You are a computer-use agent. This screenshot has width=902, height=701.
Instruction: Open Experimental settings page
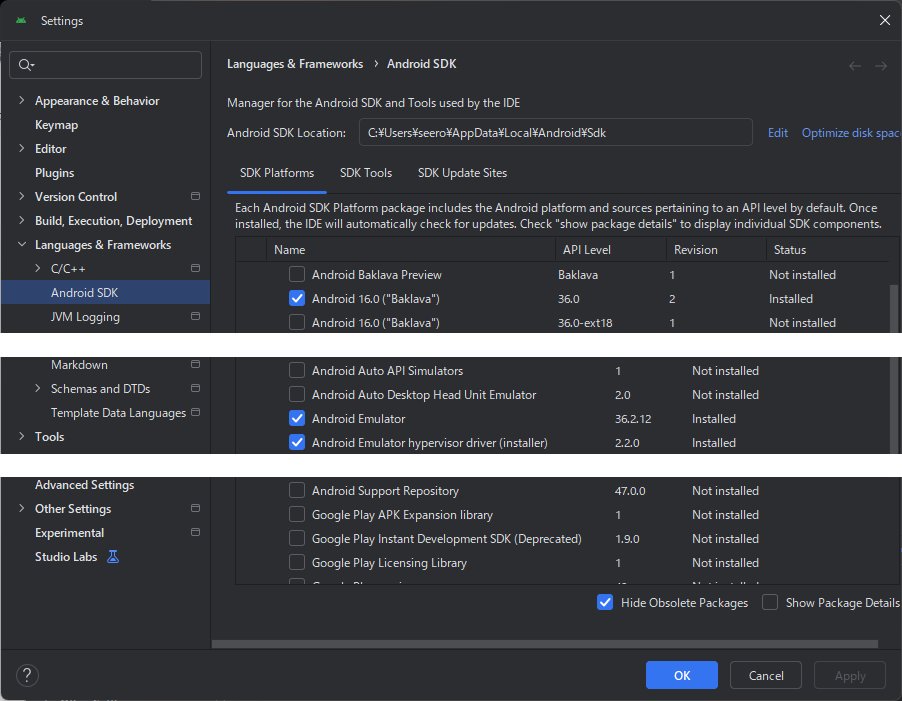point(70,533)
